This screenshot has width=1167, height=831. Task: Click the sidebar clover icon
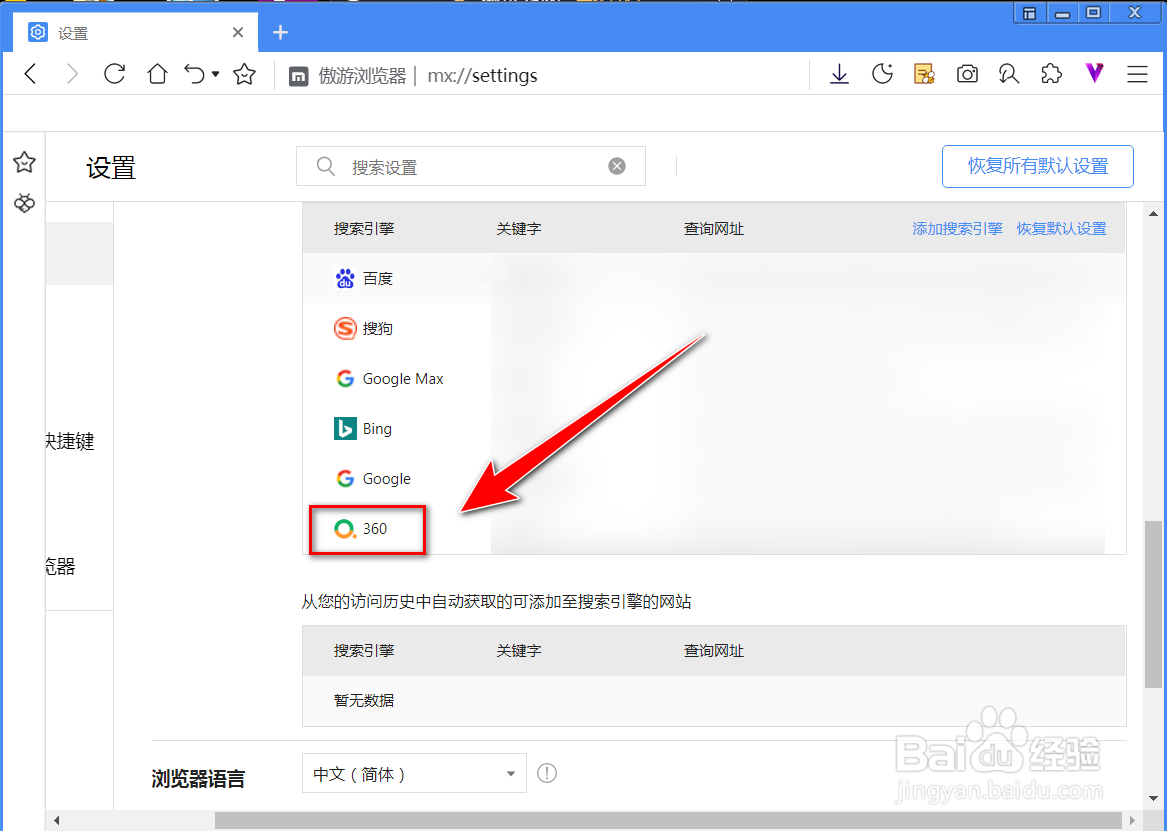pos(25,202)
